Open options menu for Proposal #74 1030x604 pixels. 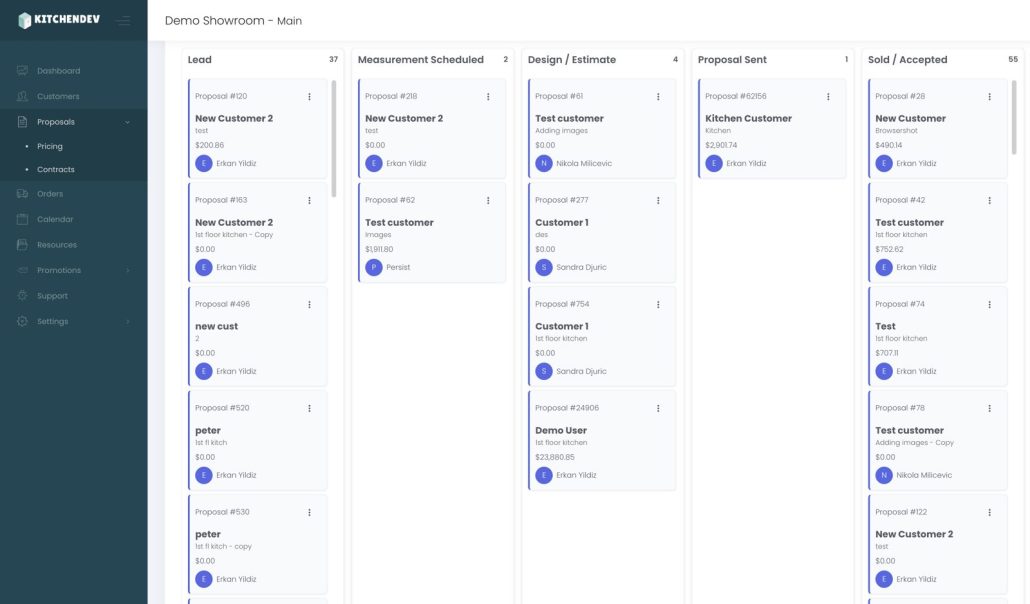[989, 304]
